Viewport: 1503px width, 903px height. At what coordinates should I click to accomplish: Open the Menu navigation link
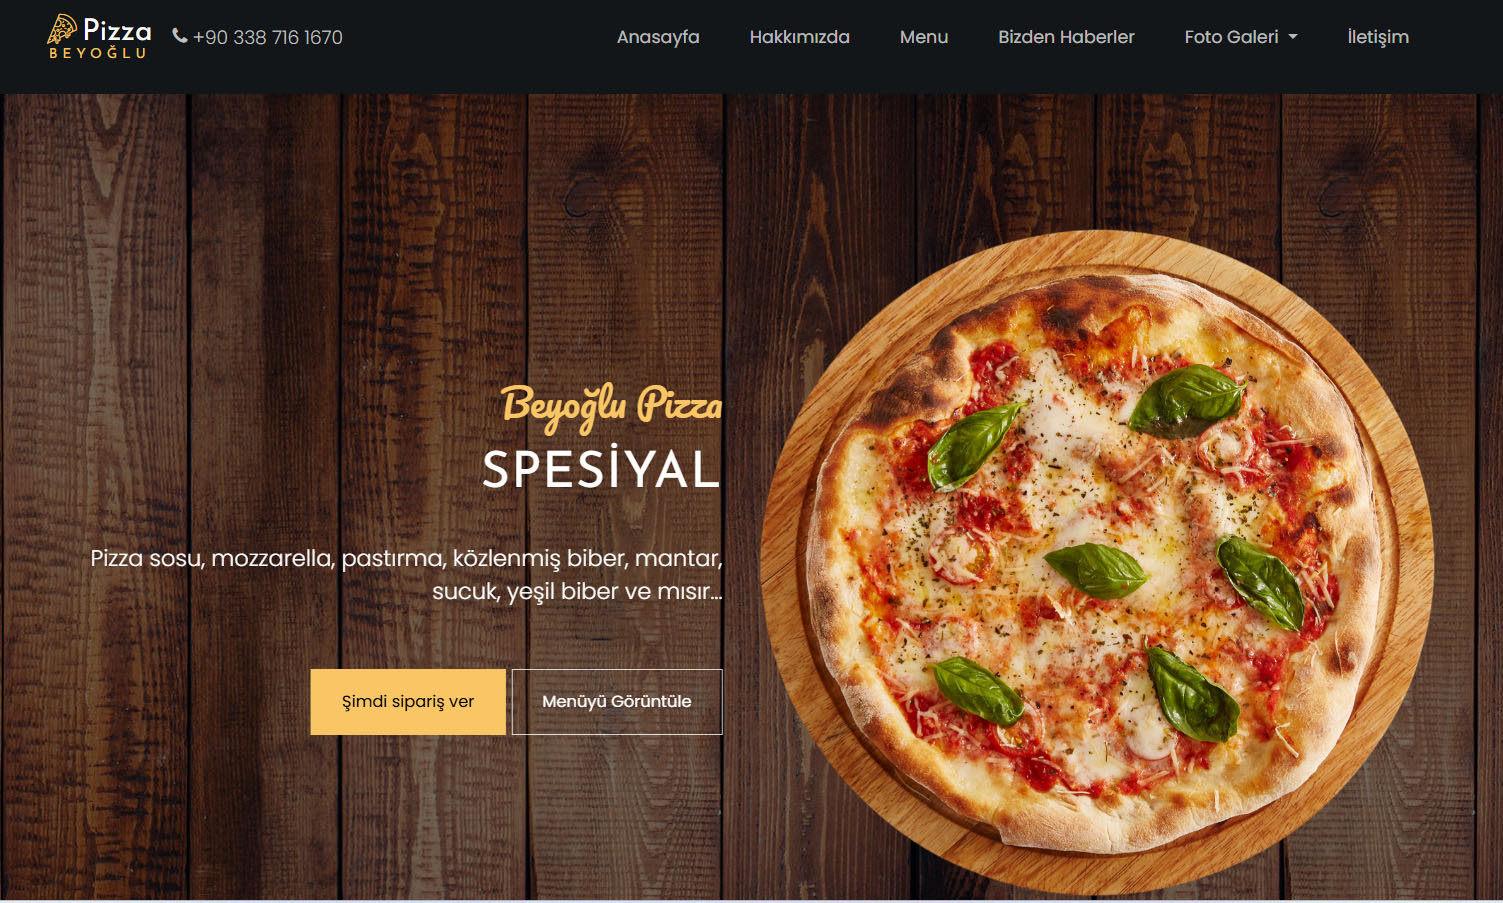(x=924, y=37)
